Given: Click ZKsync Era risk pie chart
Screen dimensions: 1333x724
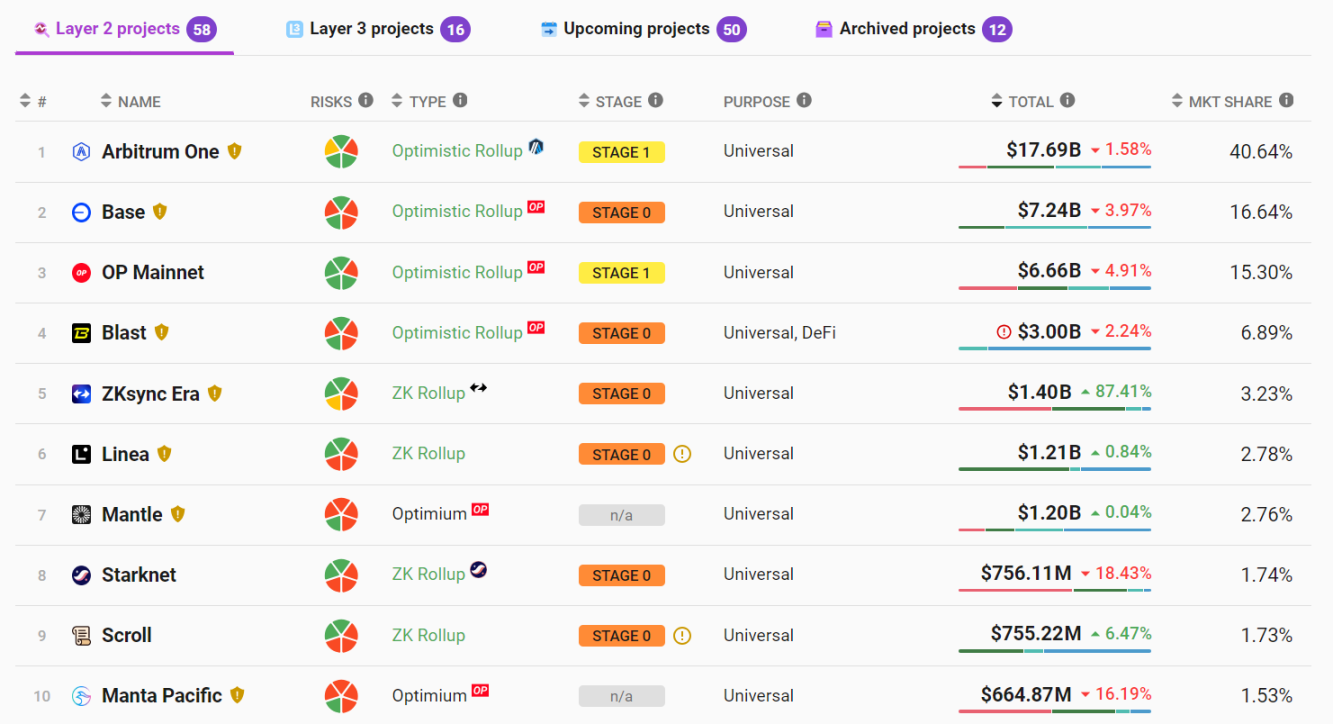Looking at the screenshot, I should coord(341,394).
